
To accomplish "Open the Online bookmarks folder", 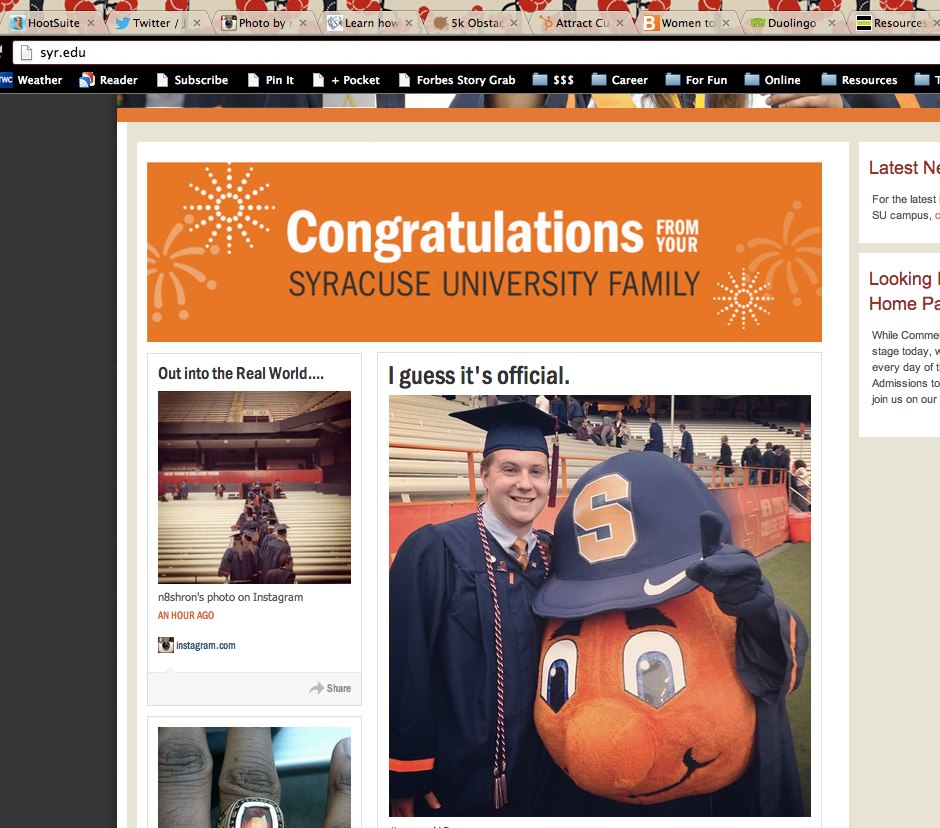I will (x=772, y=80).
